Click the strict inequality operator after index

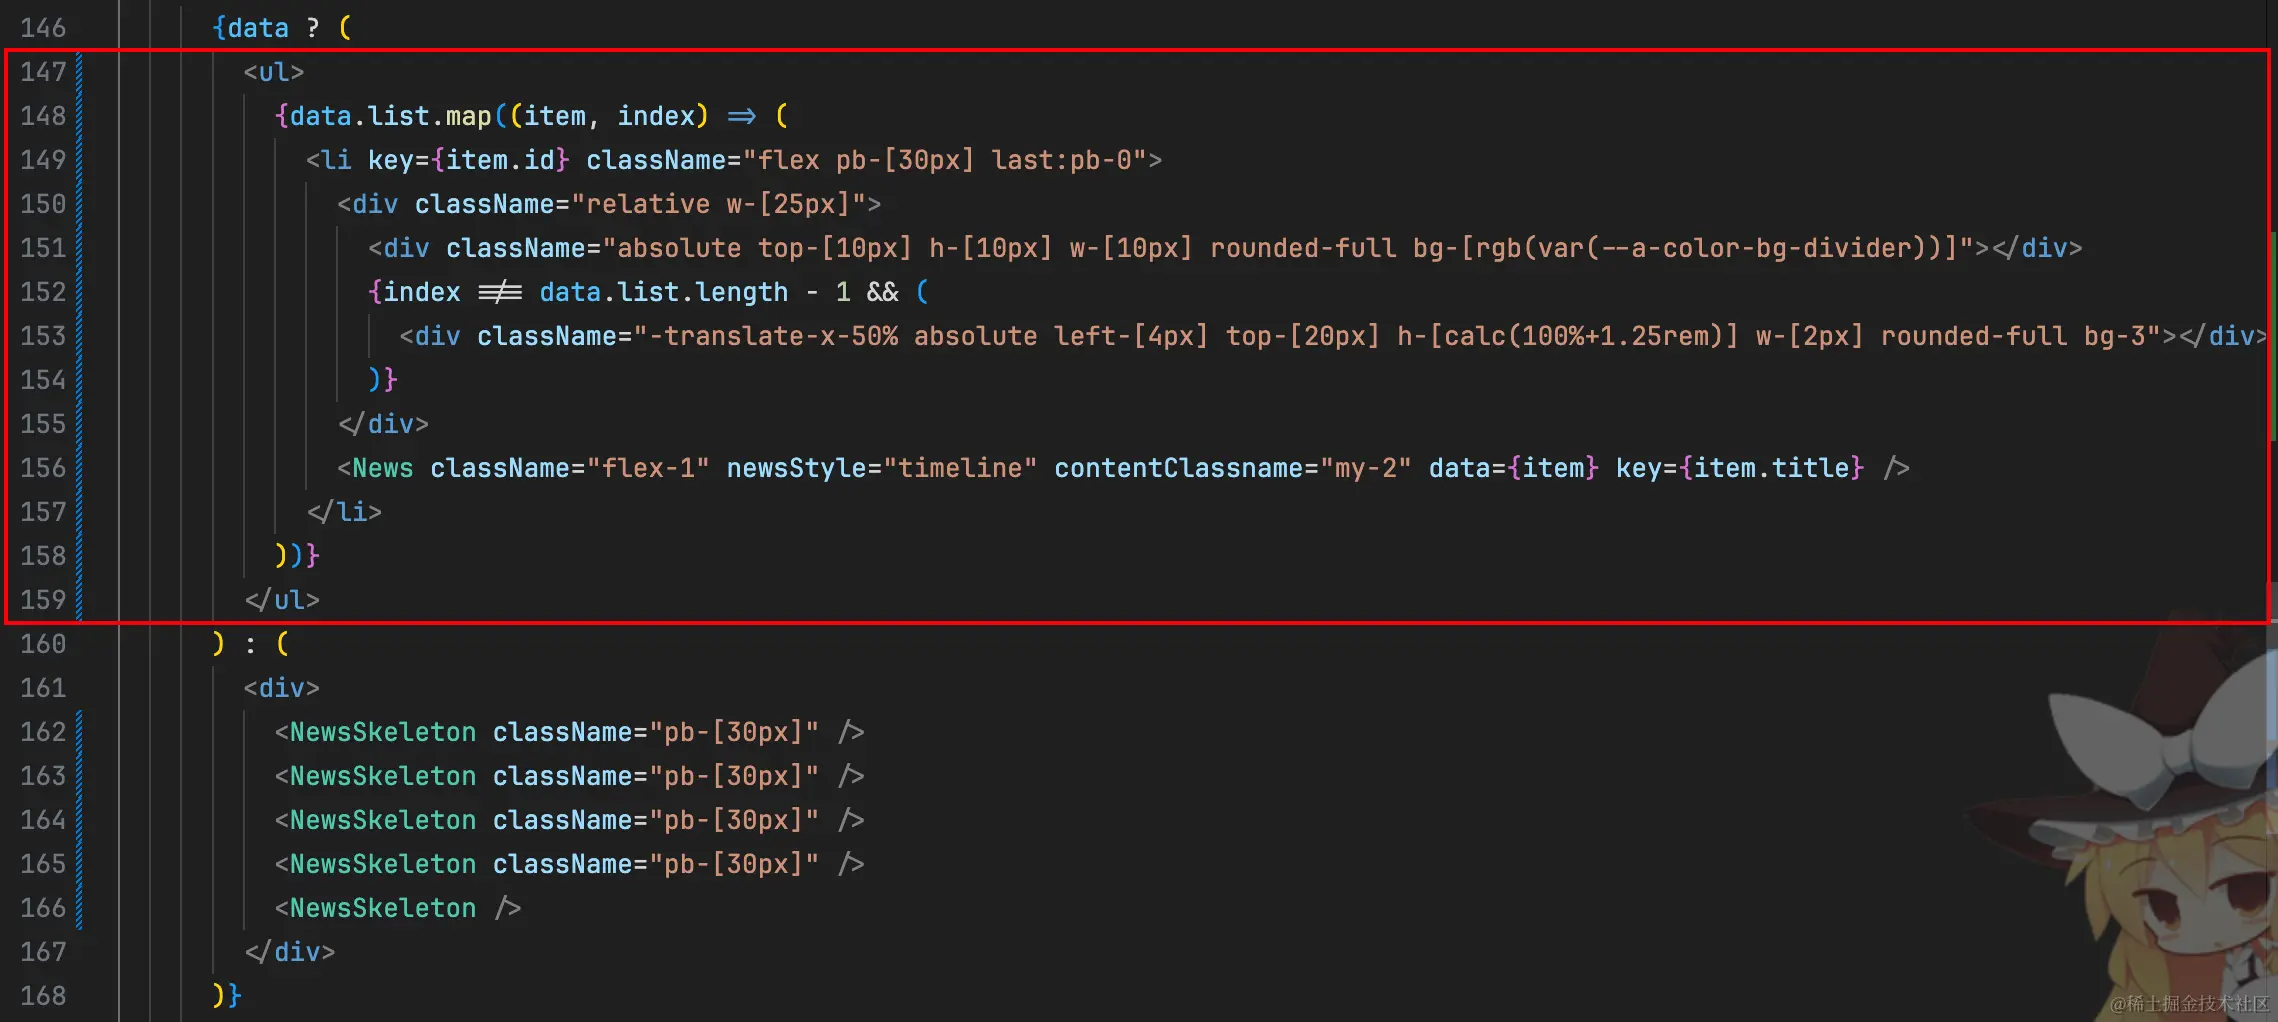pyautogui.click(x=500, y=292)
